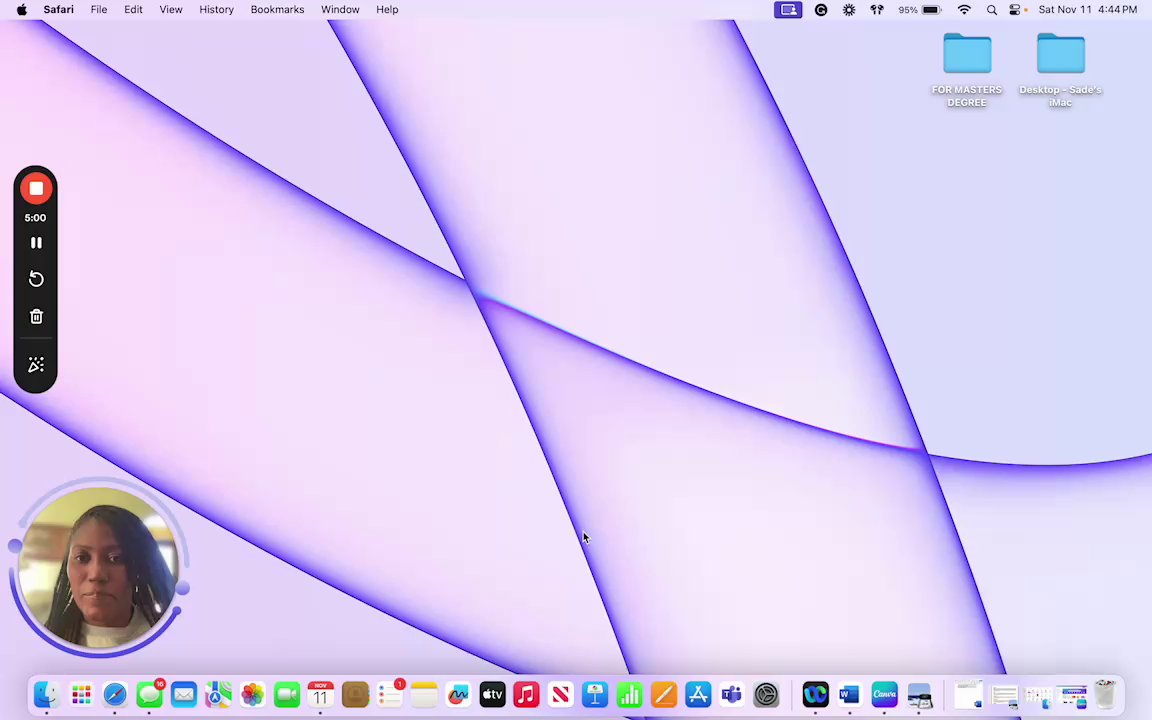This screenshot has height=720, width=1152.
Task: Open the Trash in the Dock
Action: (x=1105, y=694)
